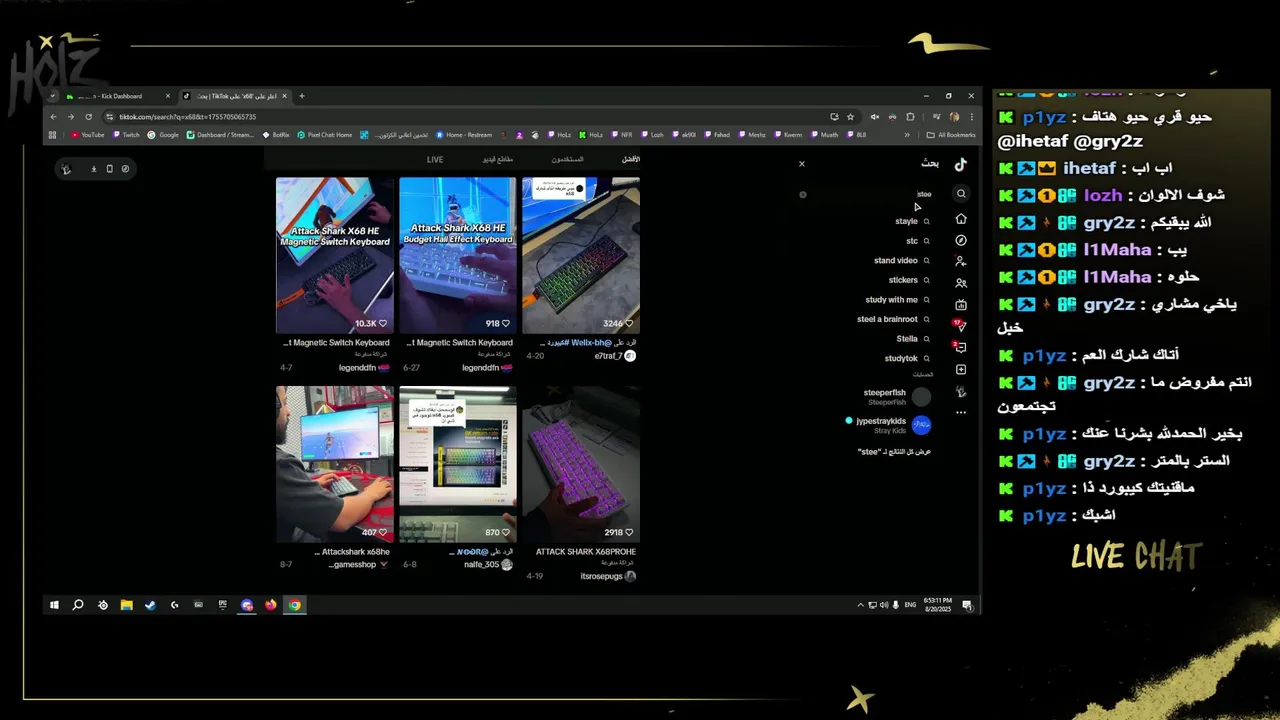Mute the tab audio from the toolbar icon
This screenshot has width=1280, height=720.
[875, 116]
